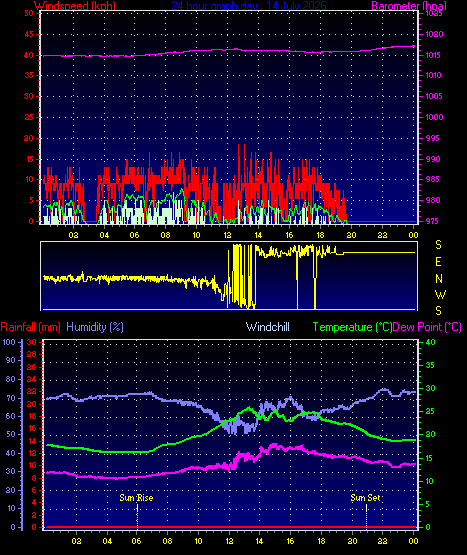Select the Humidity (%) legend label
The width and height of the screenshot is (467, 555).
pos(95,327)
